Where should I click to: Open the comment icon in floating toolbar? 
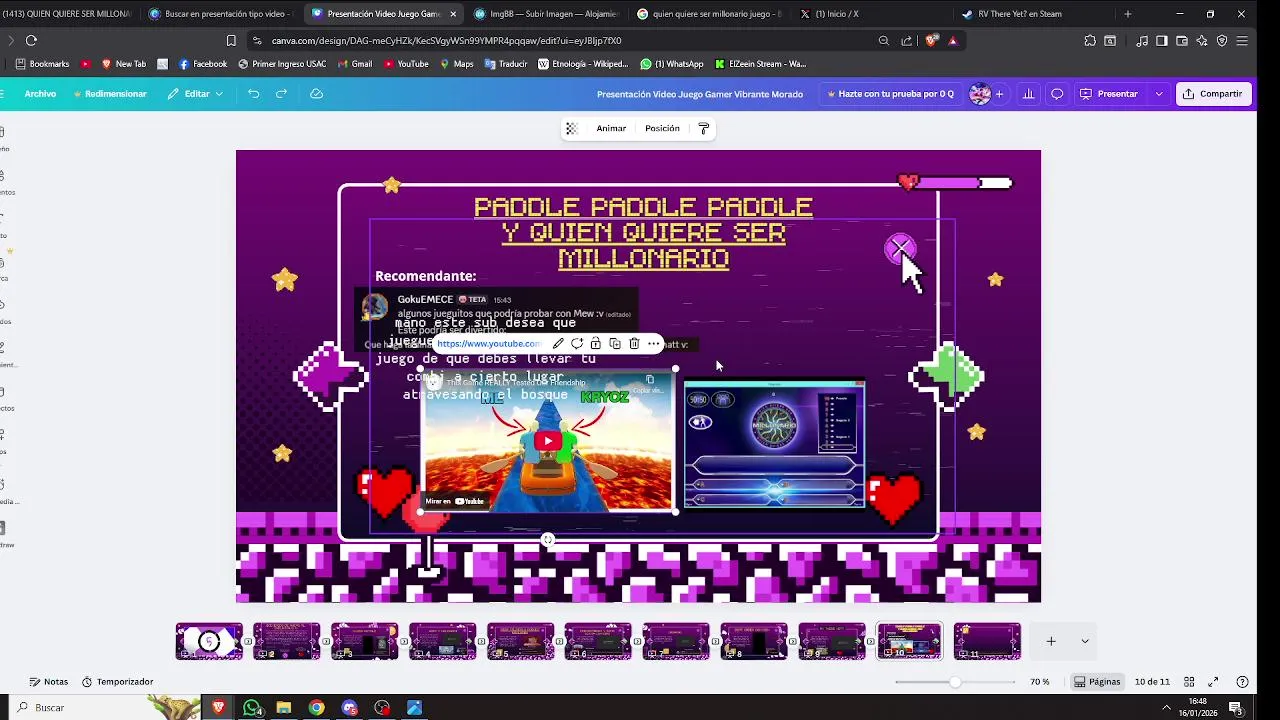(x=577, y=344)
